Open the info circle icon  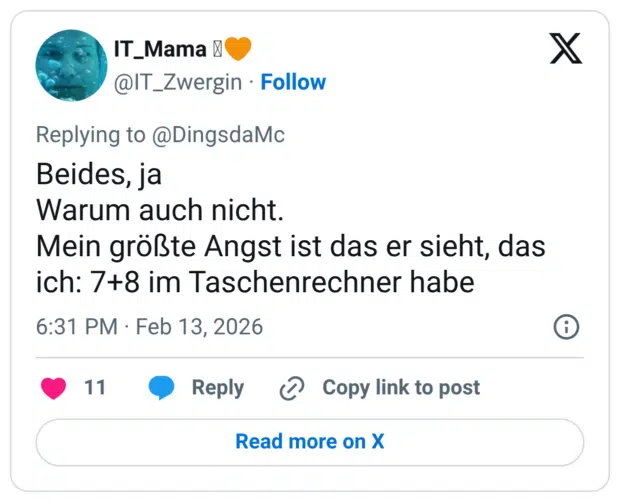(x=565, y=327)
